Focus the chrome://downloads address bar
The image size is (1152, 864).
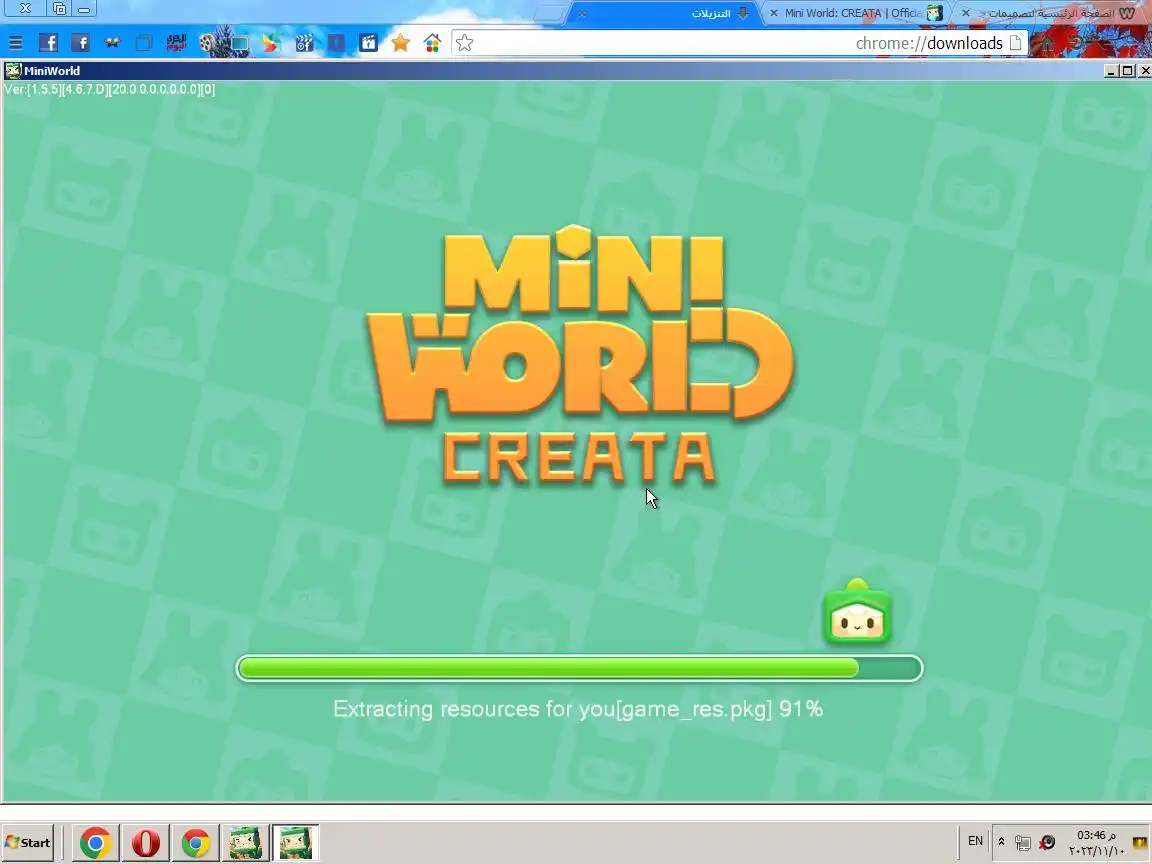[x=739, y=43]
